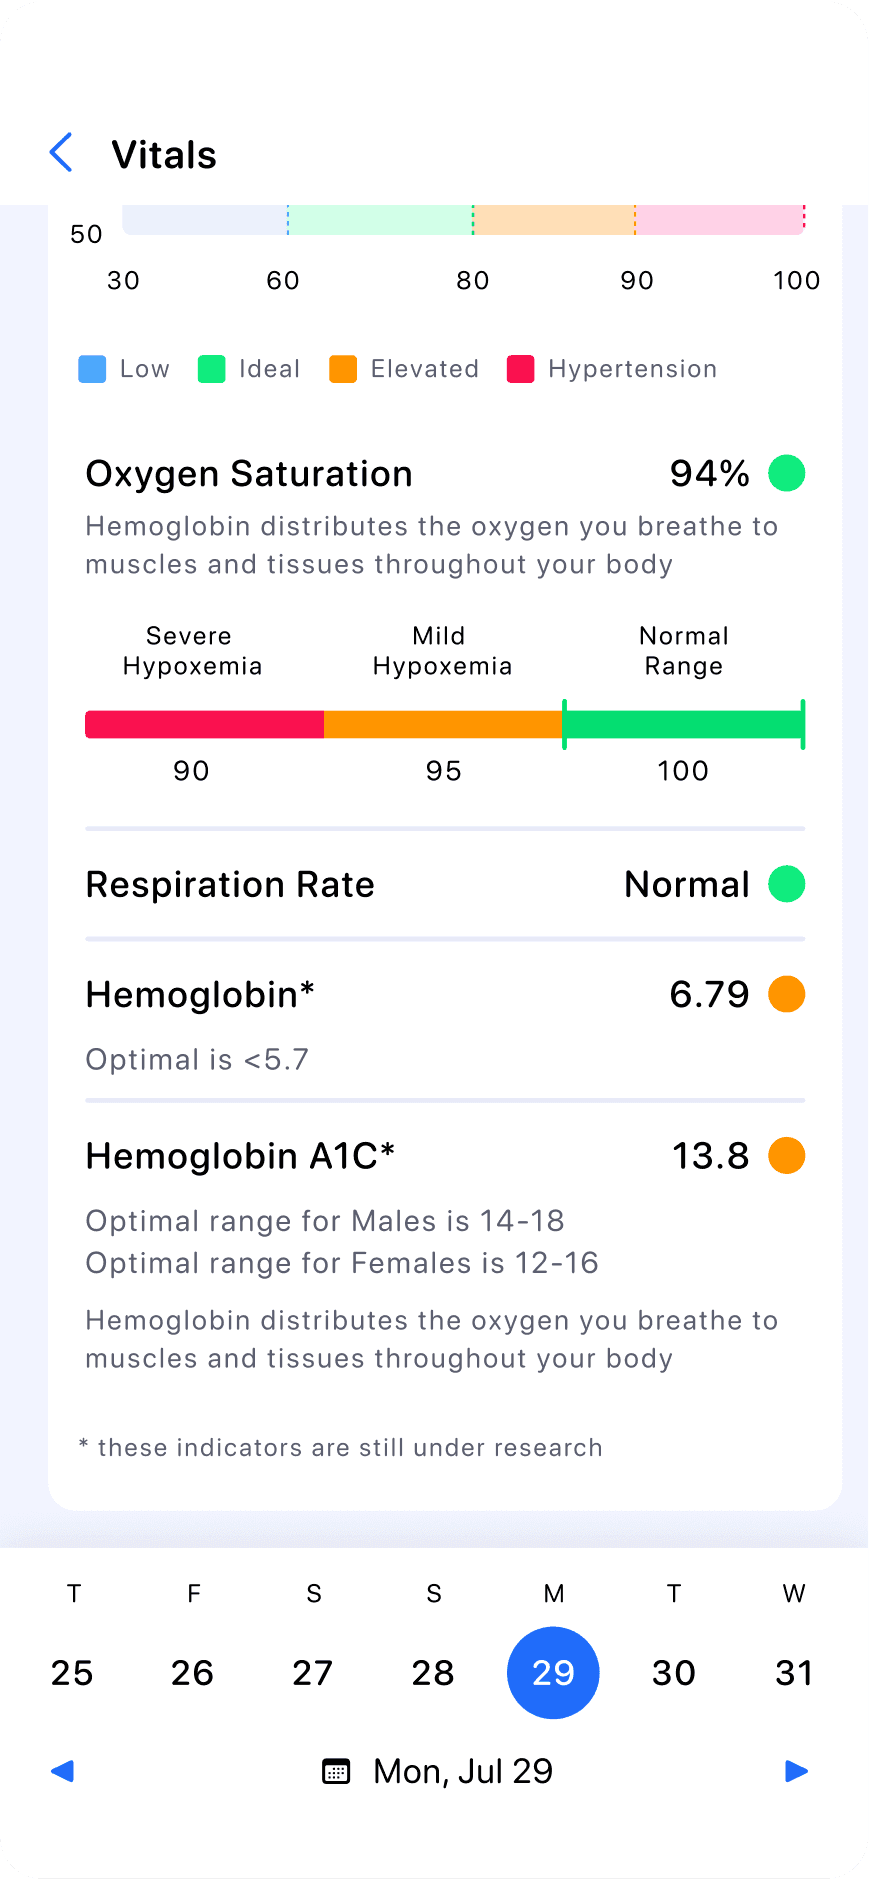Open the calendar icon next to Mon, Jul 29
Image resolution: width=869 pixels, height=1879 pixels.
[336, 1771]
